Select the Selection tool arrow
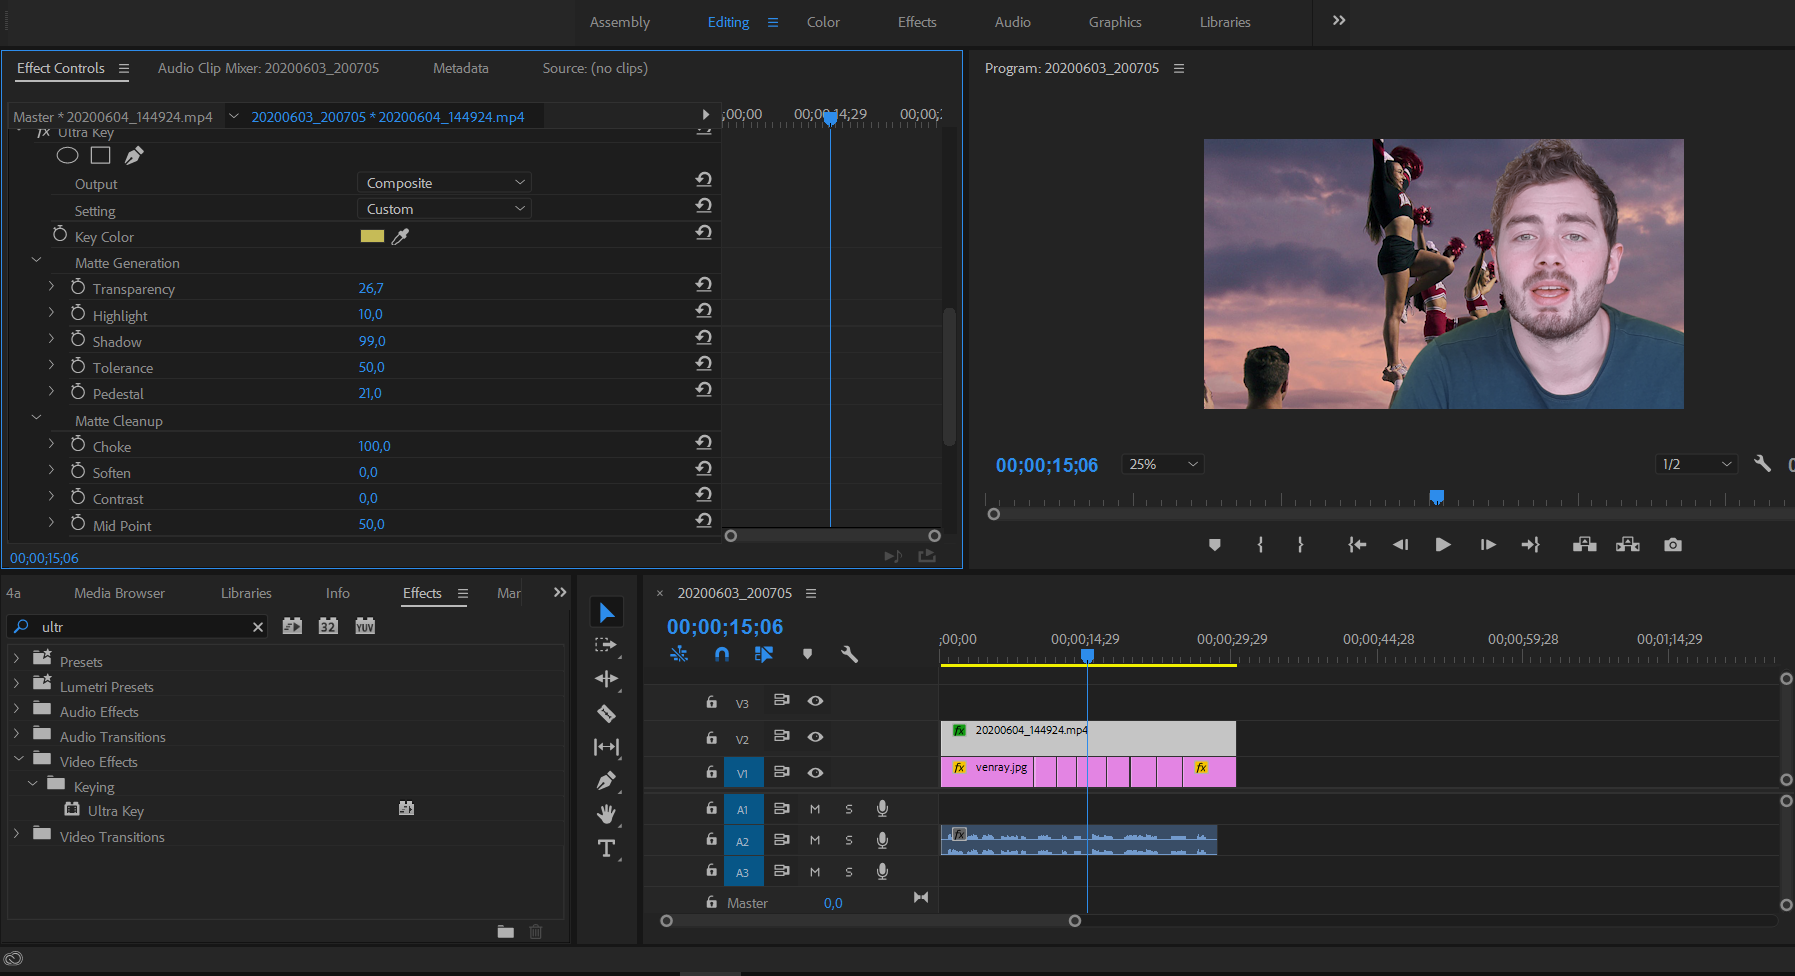The width and height of the screenshot is (1795, 976). click(606, 612)
